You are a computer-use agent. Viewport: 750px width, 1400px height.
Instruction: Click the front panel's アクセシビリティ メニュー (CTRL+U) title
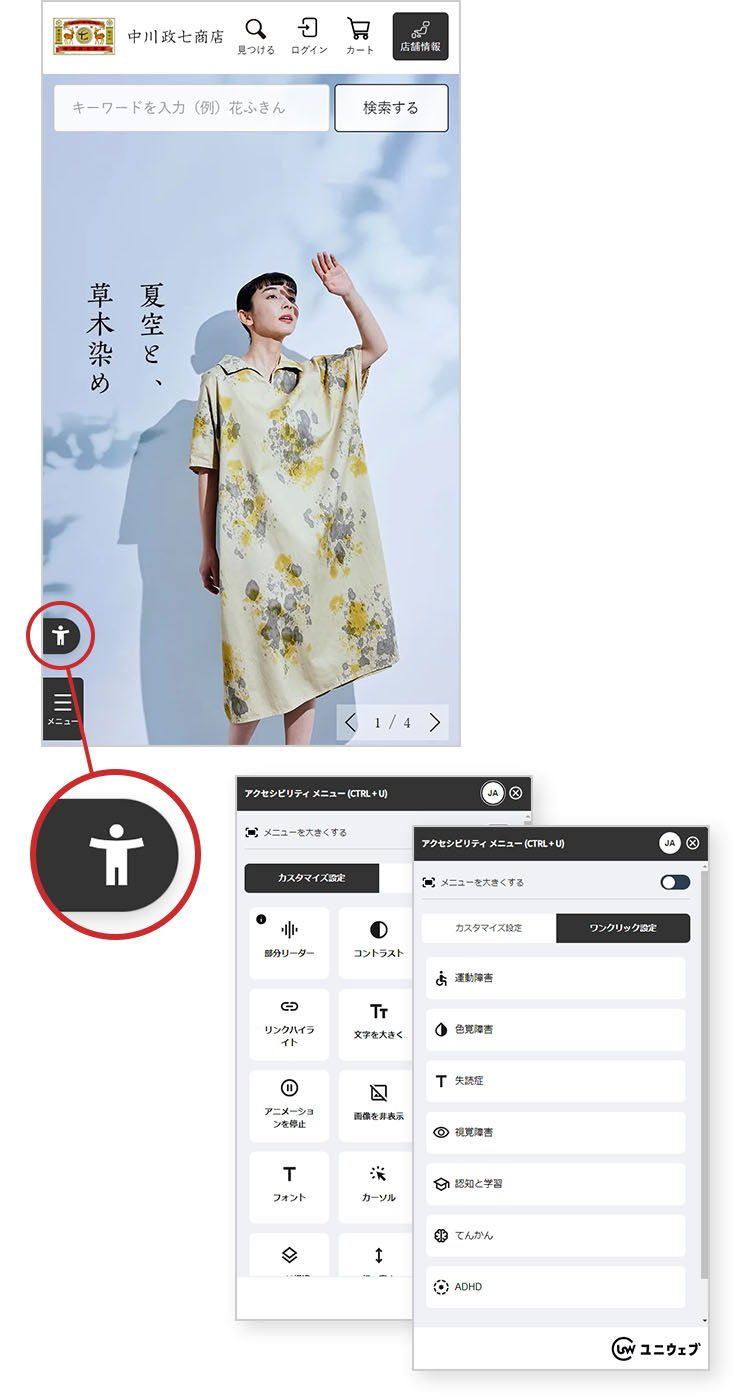click(492, 843)
